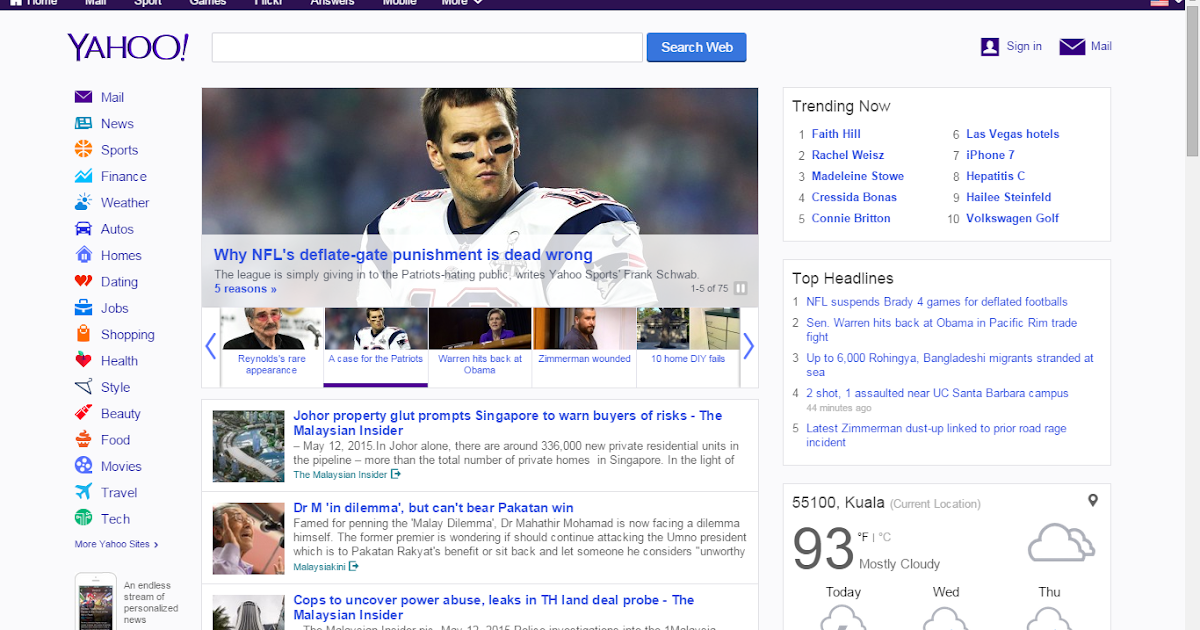Open the Sports basketball icon

tap(83, 149)
